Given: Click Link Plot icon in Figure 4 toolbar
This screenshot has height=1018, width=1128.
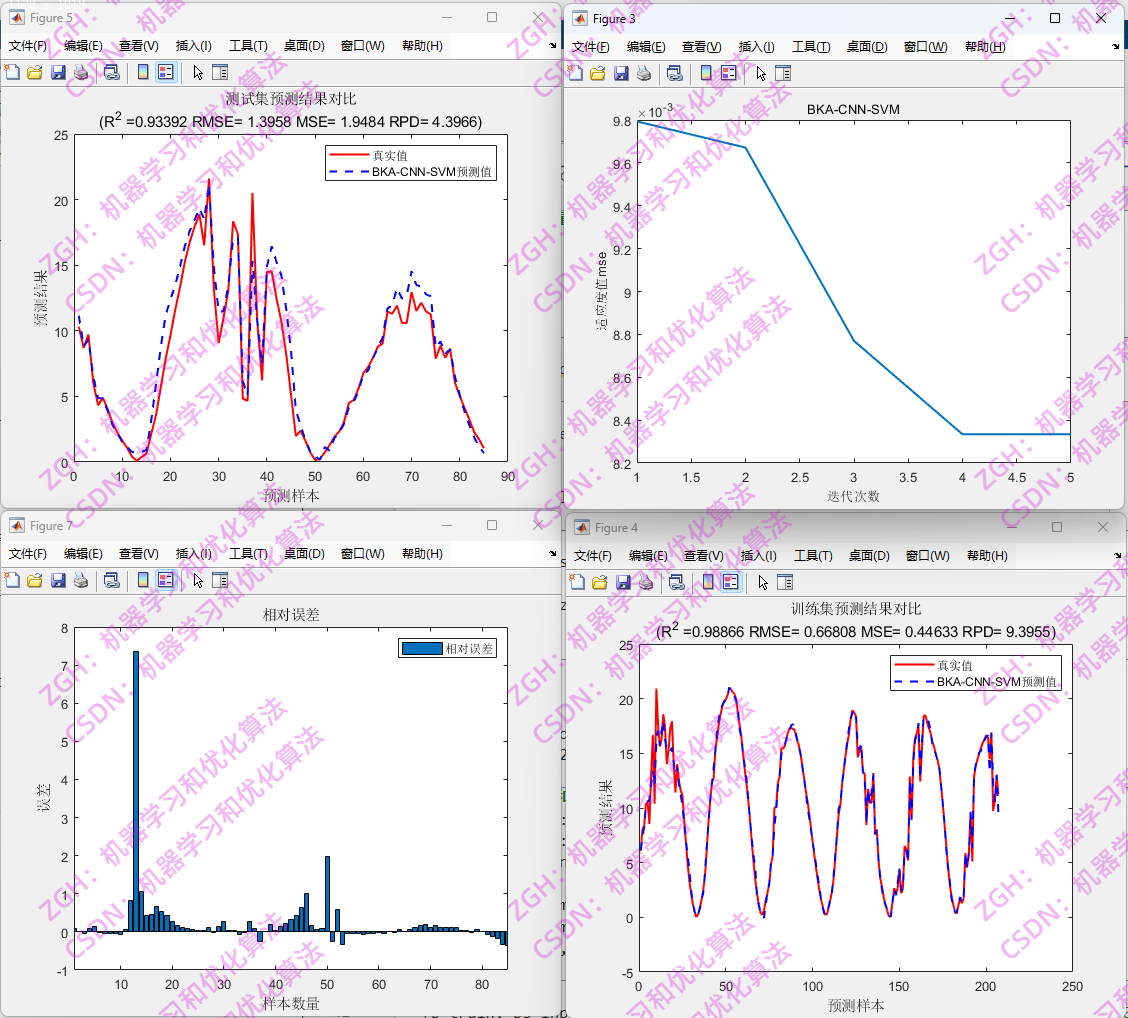Looking at the screenshot, I should coord(677,582).
